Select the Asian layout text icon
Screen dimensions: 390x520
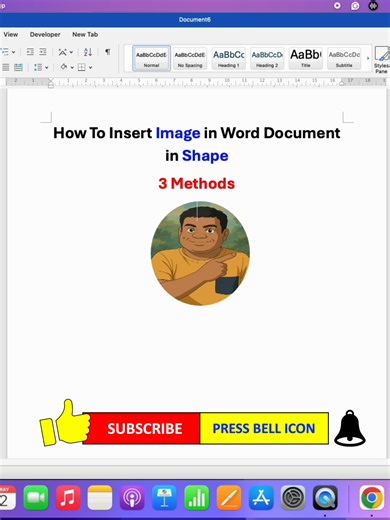tap(62, 52)
